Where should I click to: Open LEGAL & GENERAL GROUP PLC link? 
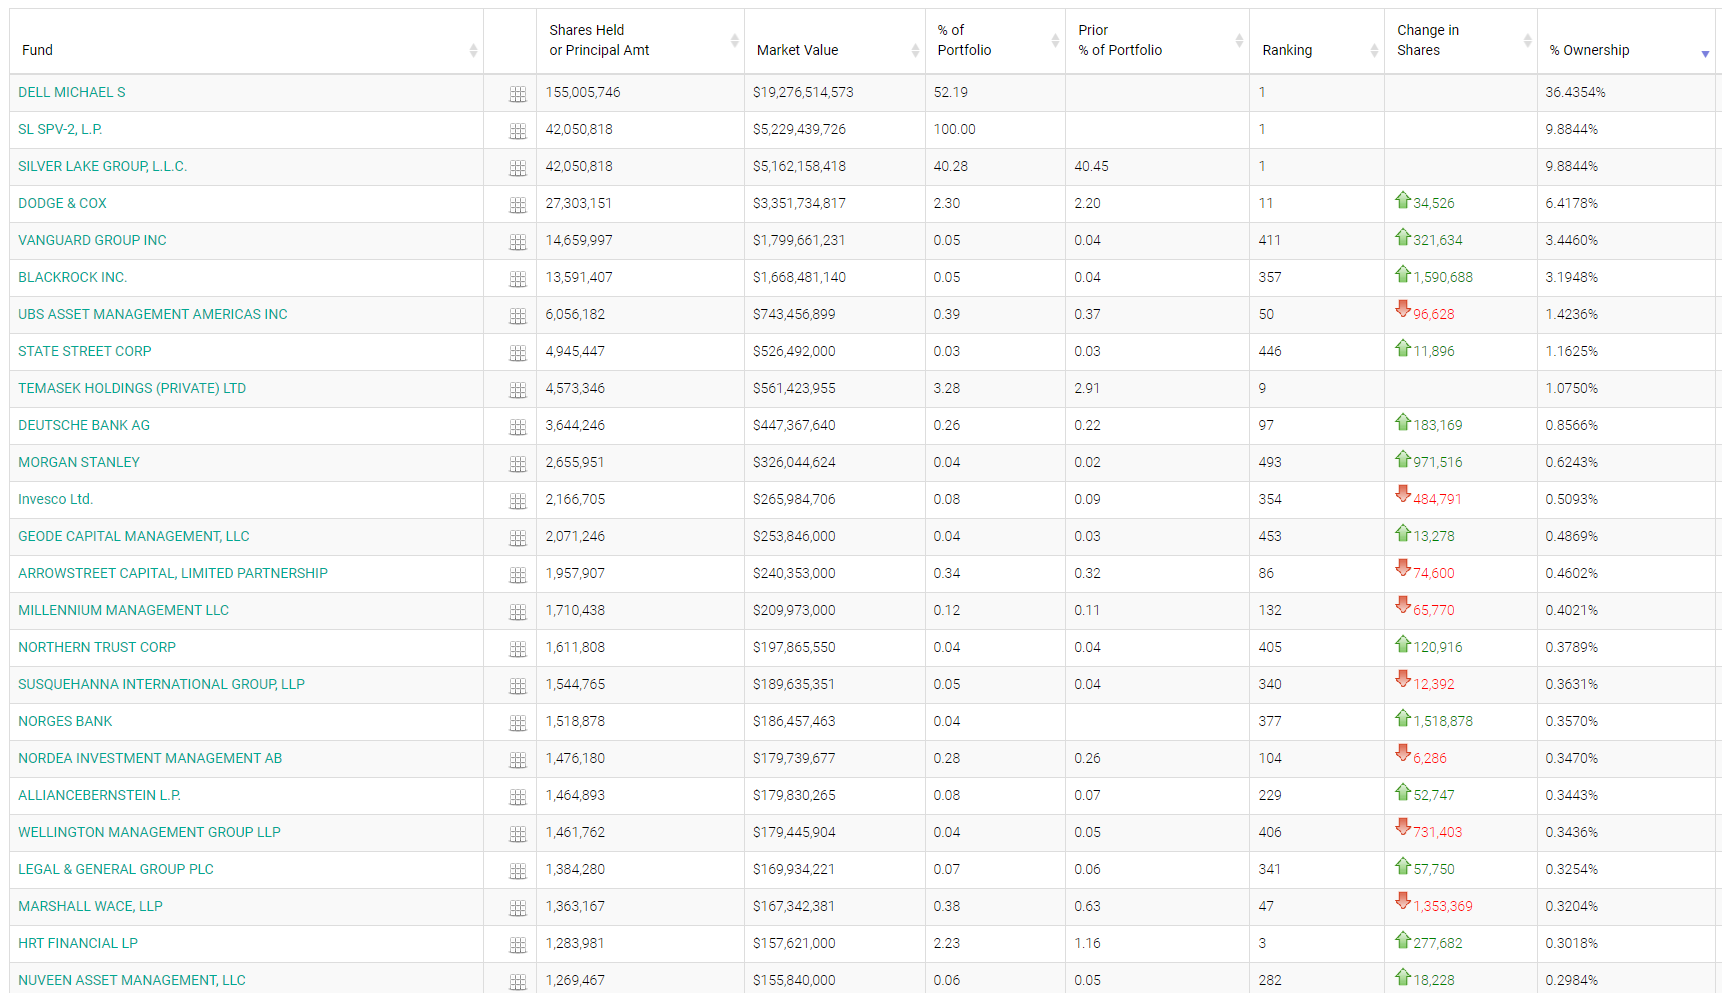(x=116, y=869)
